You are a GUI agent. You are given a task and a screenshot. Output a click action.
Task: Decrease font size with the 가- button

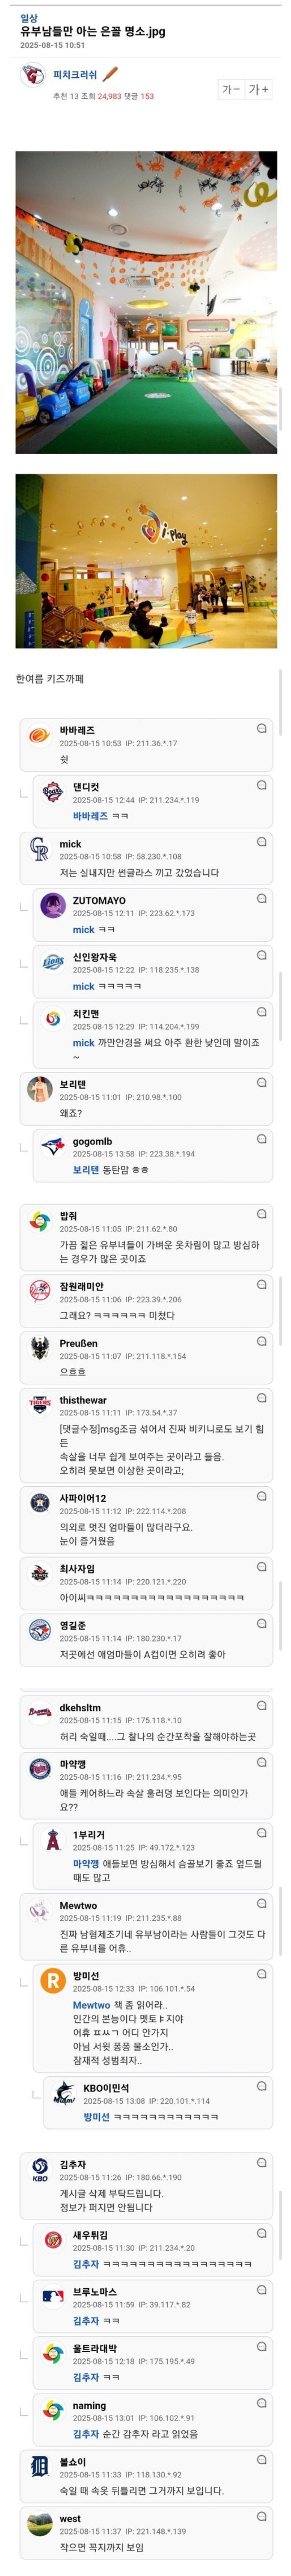pos(231,89)
